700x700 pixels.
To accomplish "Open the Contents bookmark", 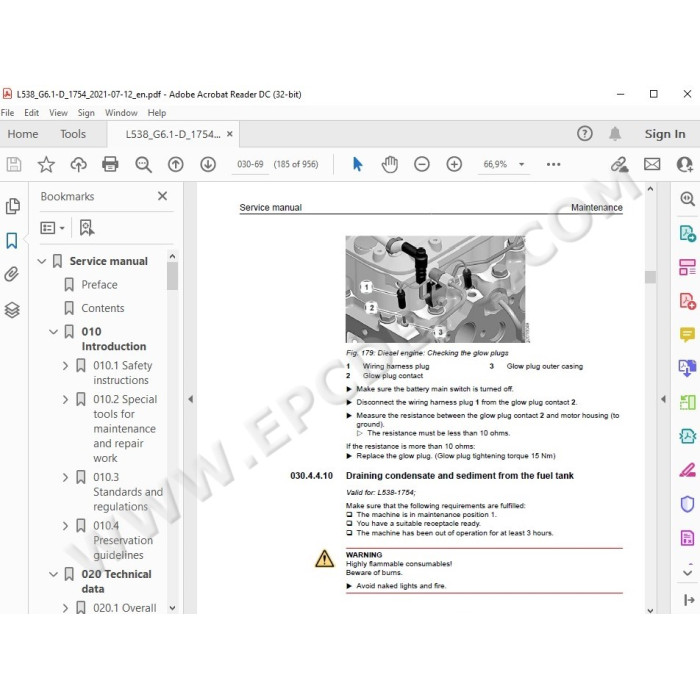I will click(x=103, y=308).
